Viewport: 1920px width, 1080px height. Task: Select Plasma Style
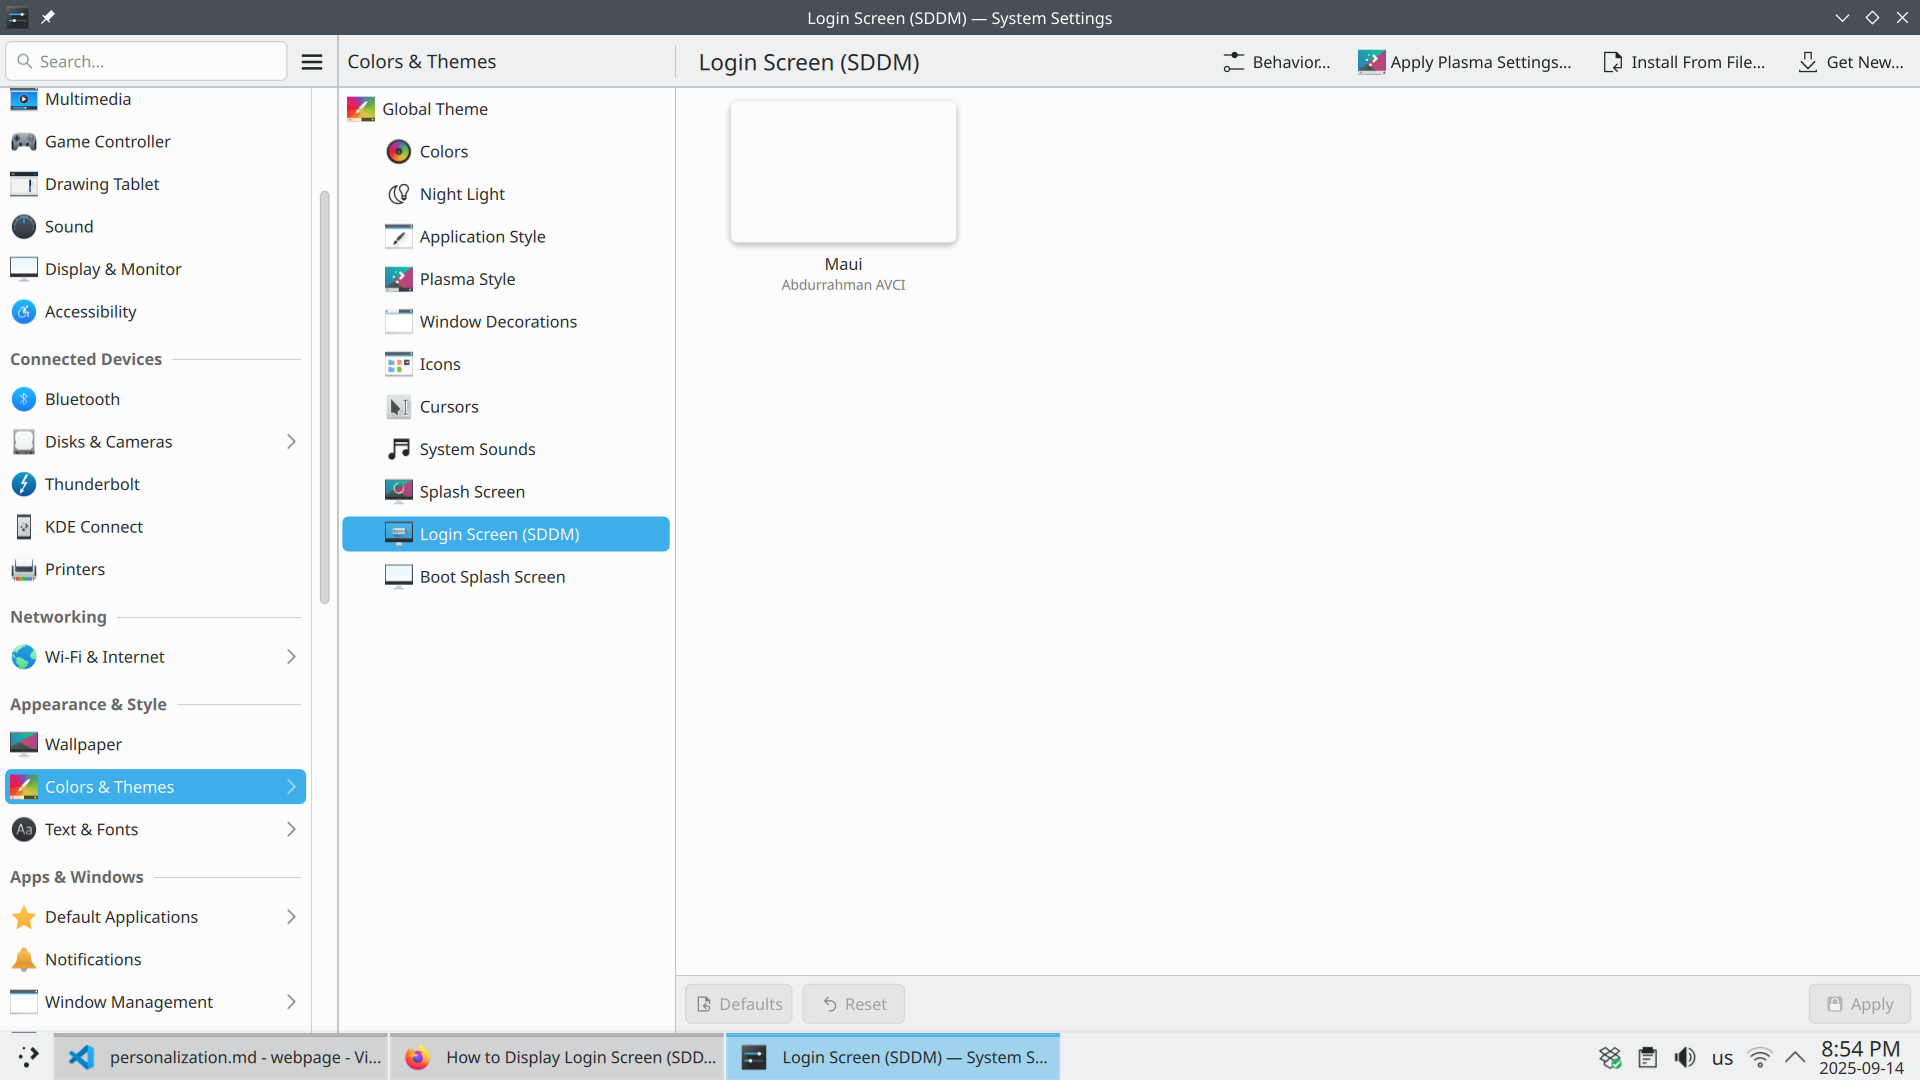(506, 279)
